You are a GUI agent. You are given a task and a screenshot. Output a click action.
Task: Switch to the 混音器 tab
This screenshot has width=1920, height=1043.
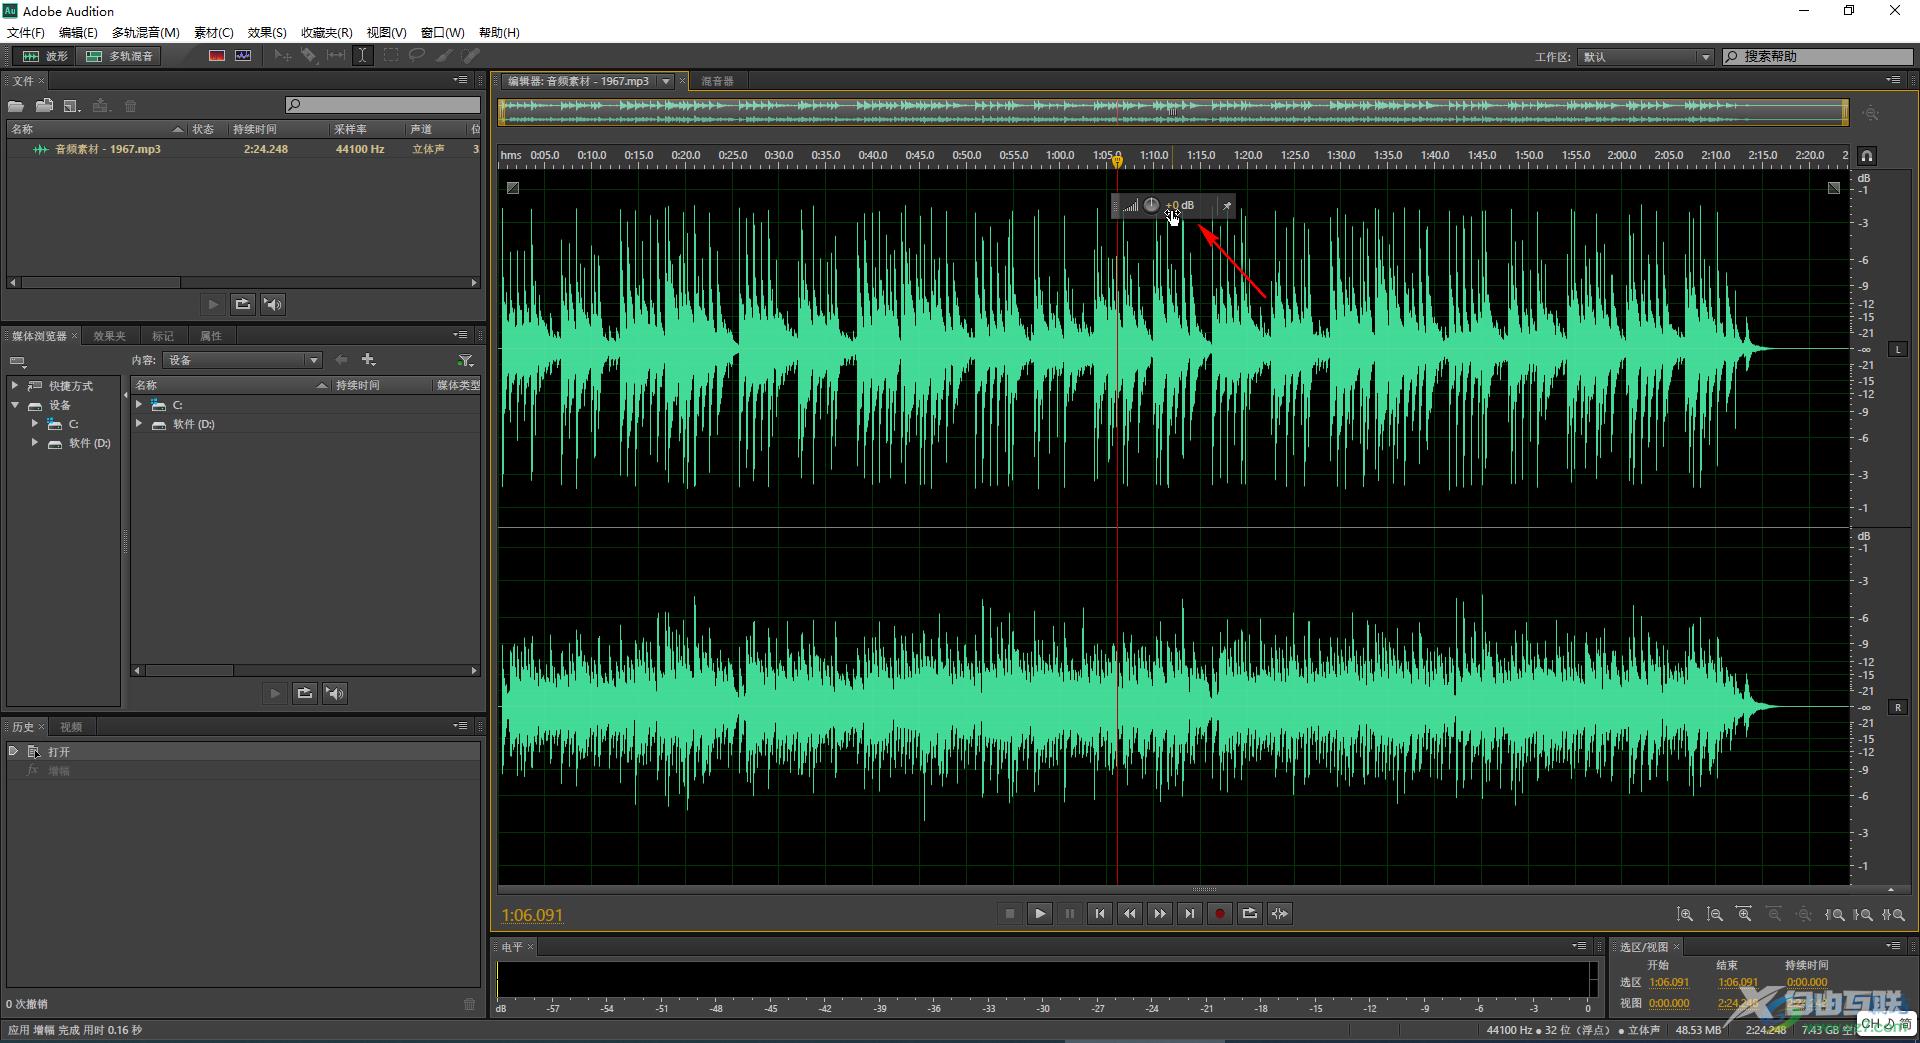pyautogui.click(x=717, y=81)
